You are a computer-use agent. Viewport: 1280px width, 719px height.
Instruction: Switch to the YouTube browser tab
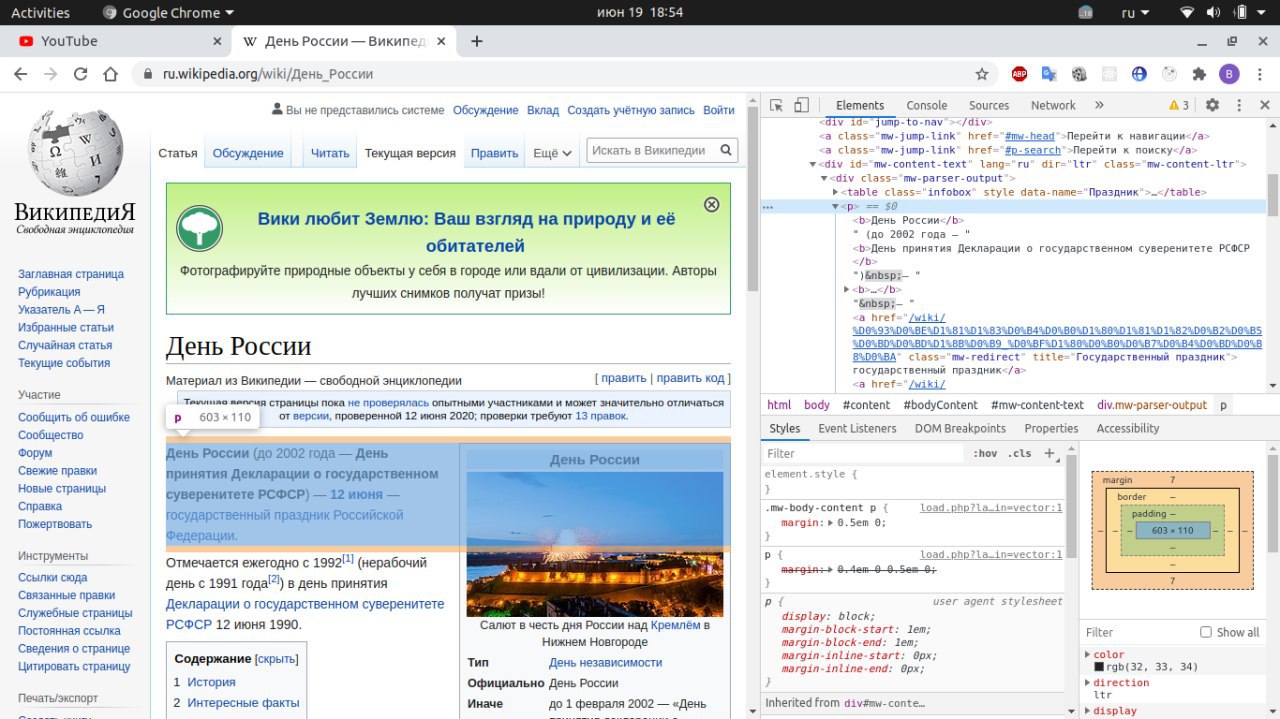(120, 41)
